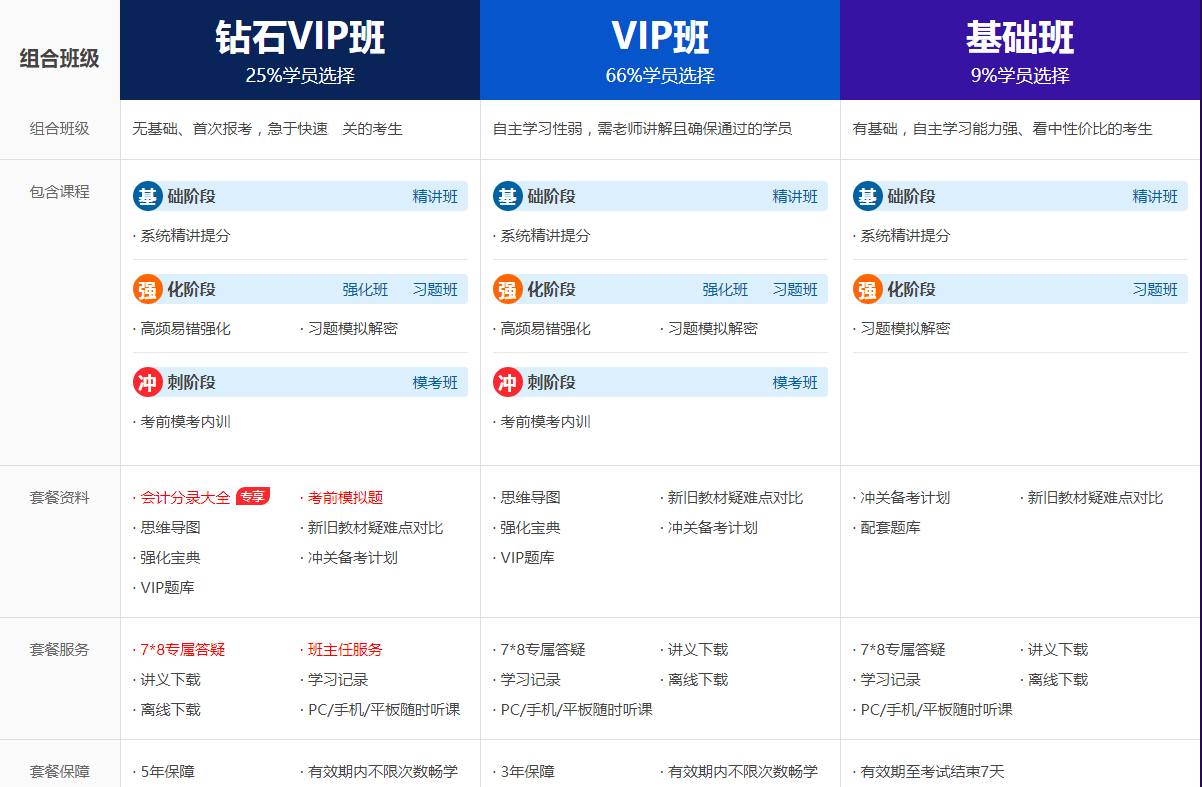Open 习题班 link in 基础班 column
The width and height of the screenshot is (1202, 787).
coord(1155,290)
